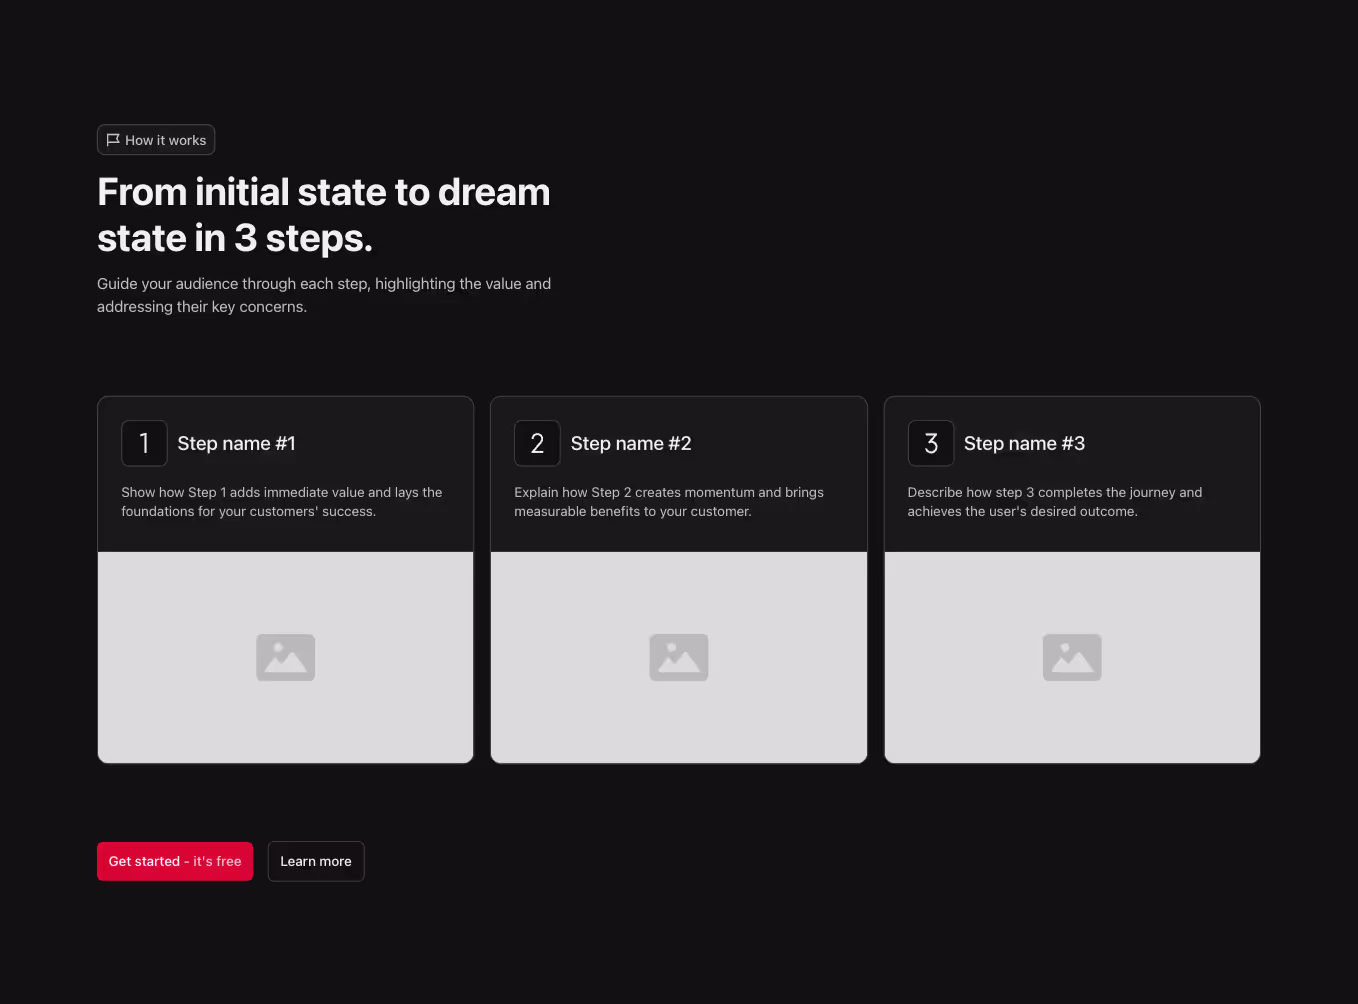1358x1004 pixels.
Task: Click the subtitle starting Guide your audience
Action: (324, 295)
